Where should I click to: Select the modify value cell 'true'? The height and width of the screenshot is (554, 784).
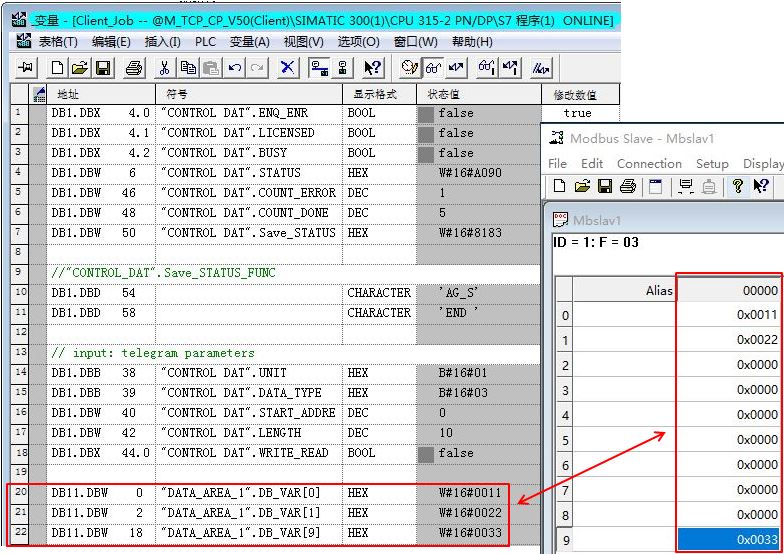(x=580, y=113)
